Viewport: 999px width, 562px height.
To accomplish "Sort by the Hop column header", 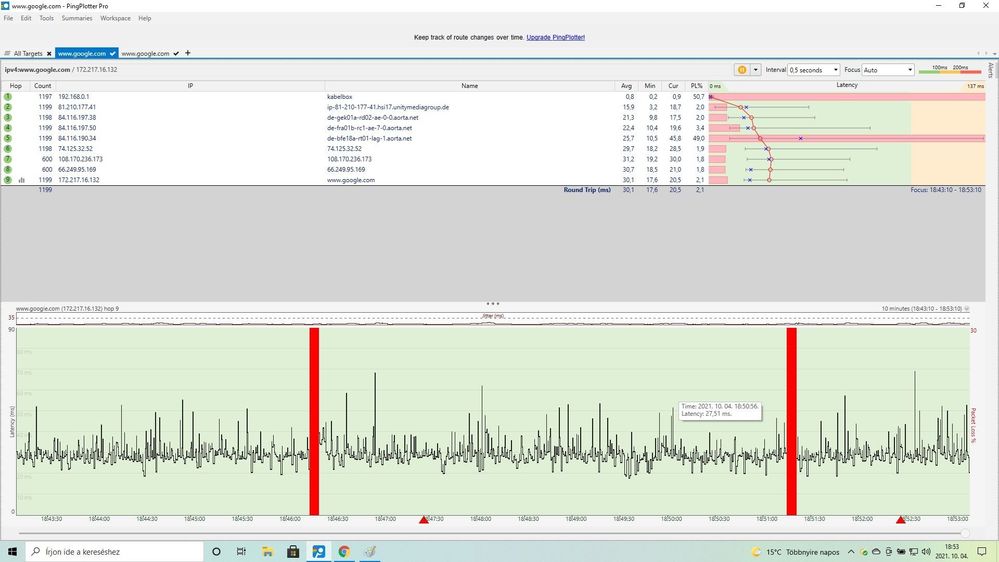I will (x=15, y=85).
